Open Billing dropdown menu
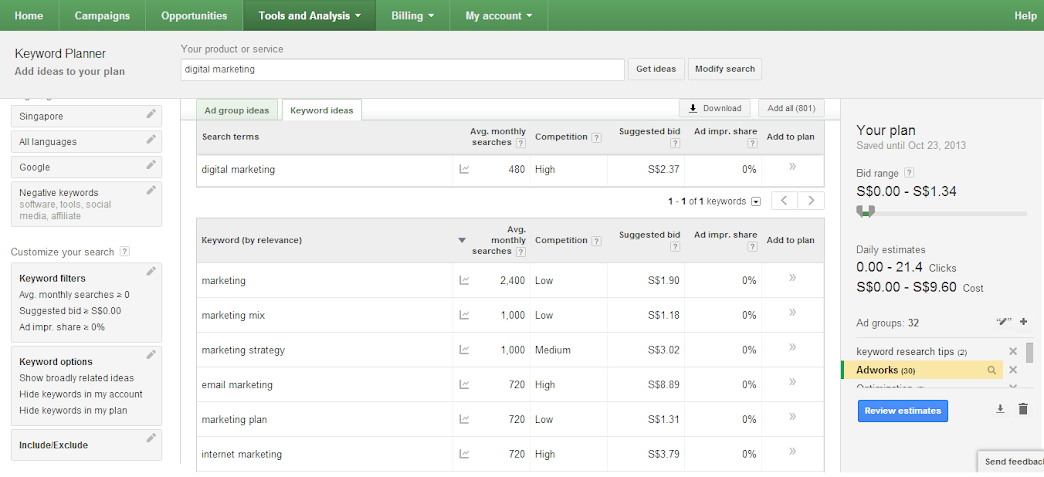1044x477 pixels. click(x=413, y=15)
